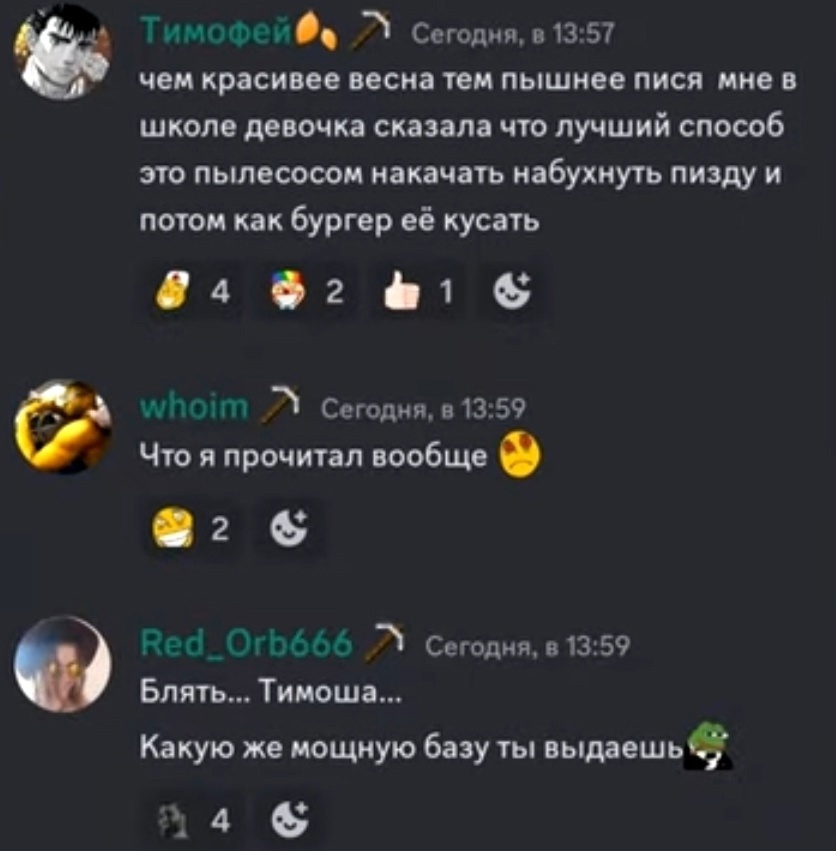Add a reaction to Red_Orb666's message
The width and height of the screenshot is (836, 851).
[x=290, y=820]
